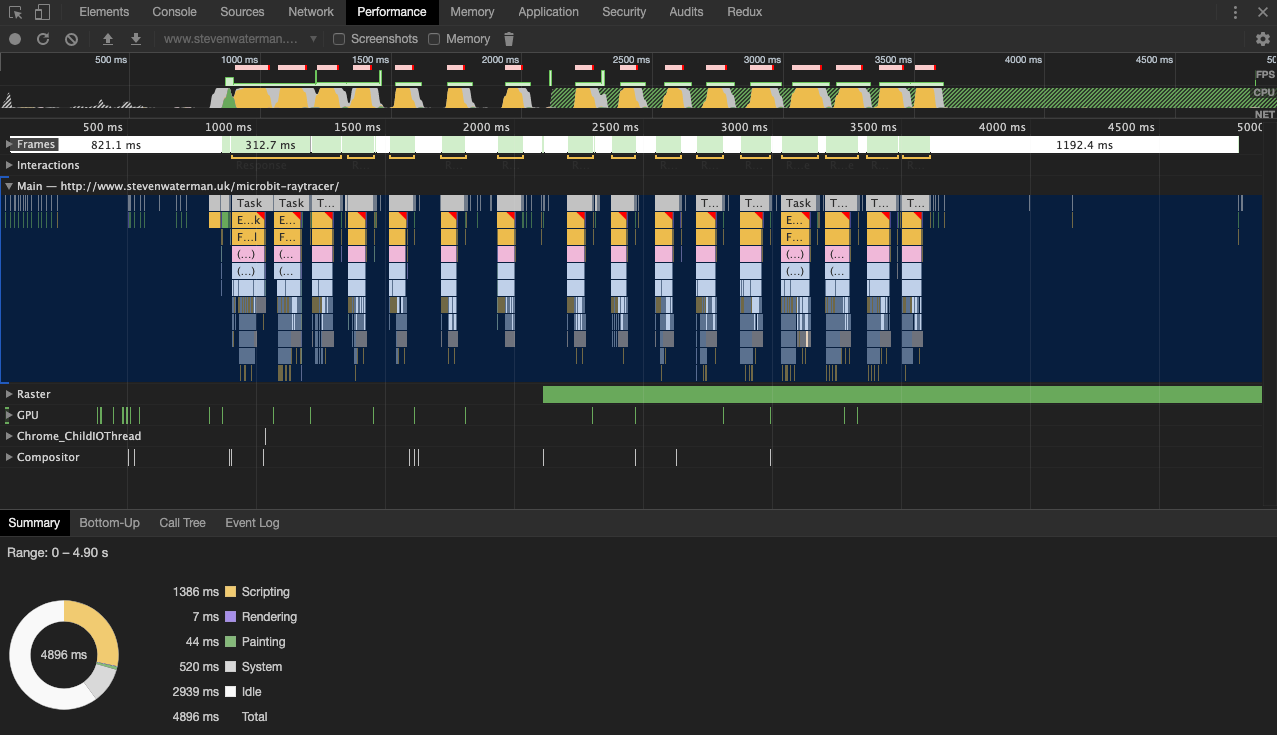Clear the current recording
The height and width of the screenshot is (735, 1277).
[x=71, y=38]
